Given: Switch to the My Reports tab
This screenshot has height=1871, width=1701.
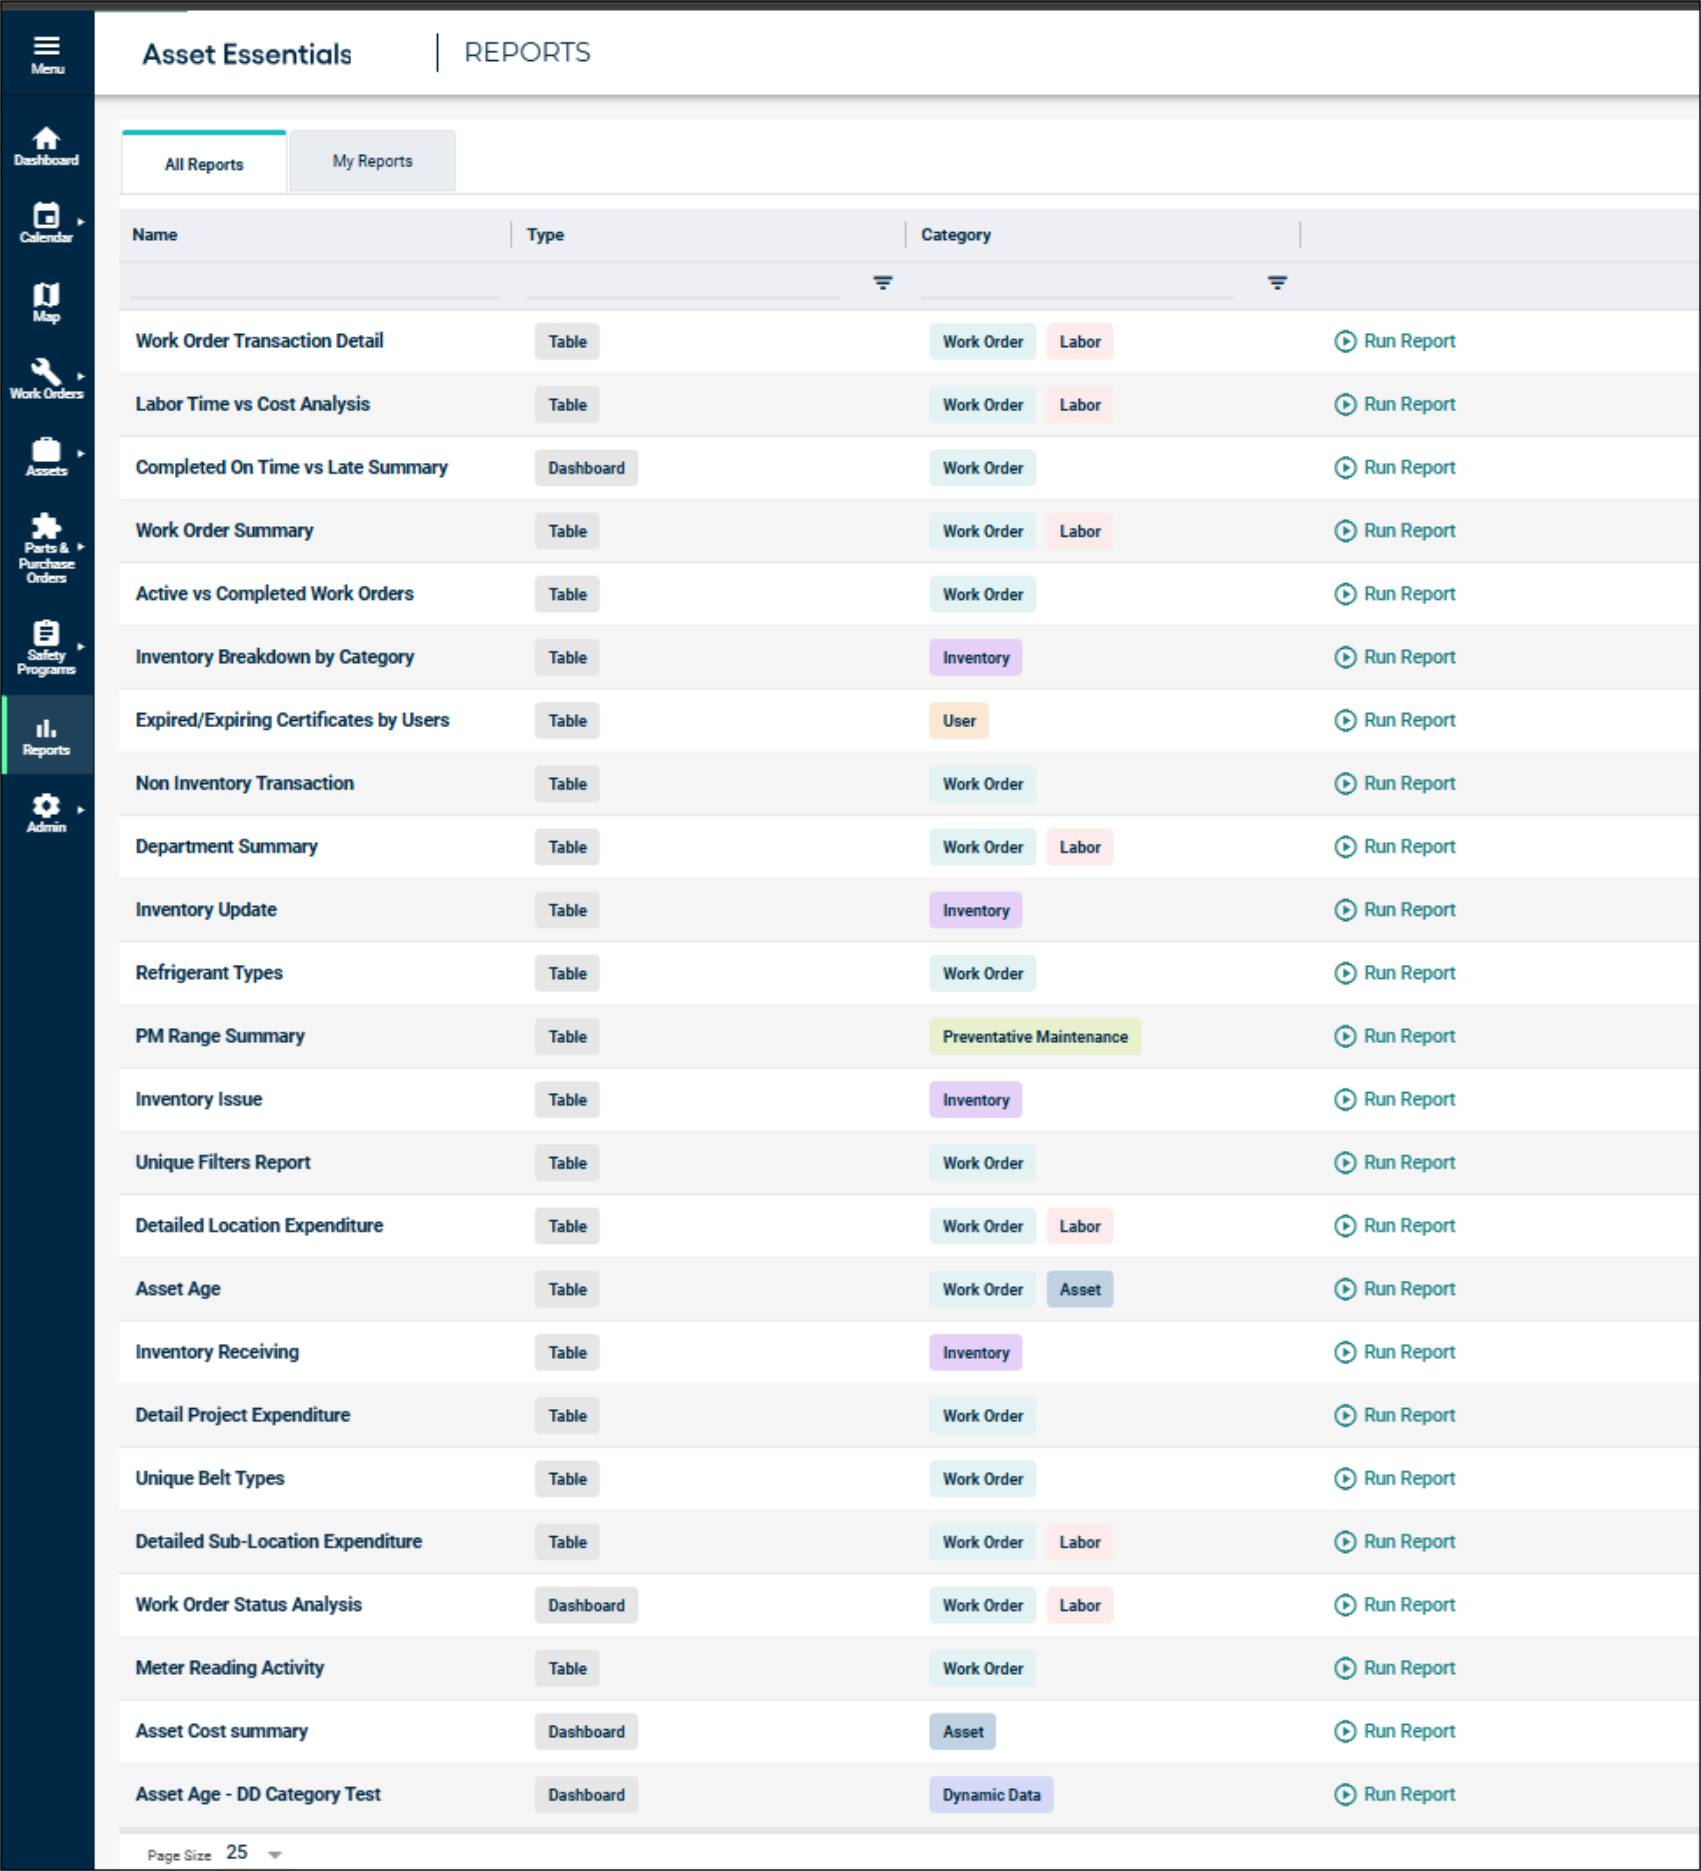Looking at the screenshot, I should tap(372, 161).
